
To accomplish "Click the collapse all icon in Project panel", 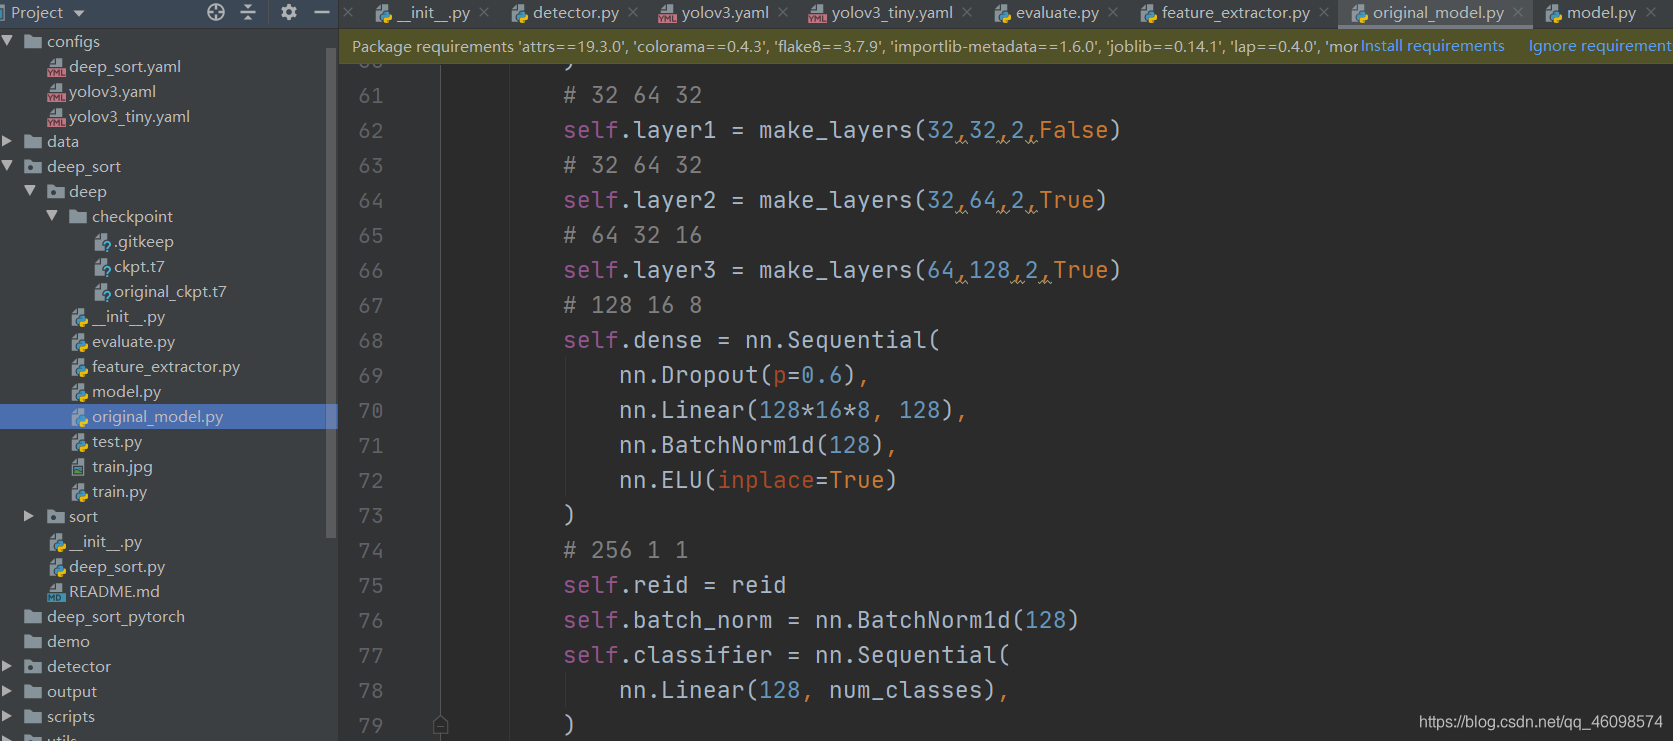I will pos(249,12).
